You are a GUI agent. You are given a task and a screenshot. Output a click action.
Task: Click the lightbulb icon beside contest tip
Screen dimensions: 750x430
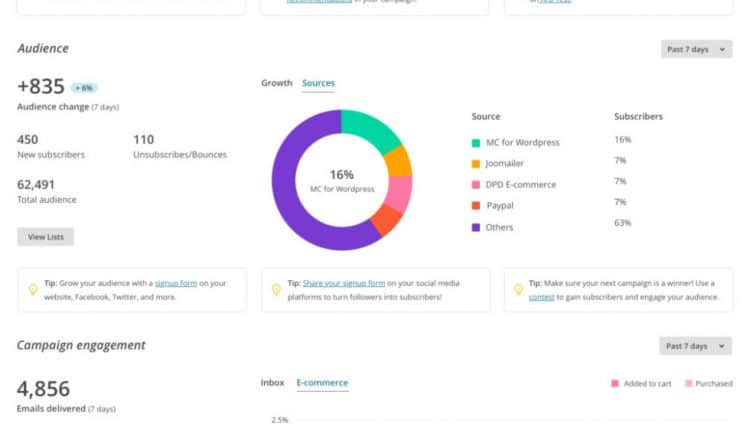(x=518, y=289)
